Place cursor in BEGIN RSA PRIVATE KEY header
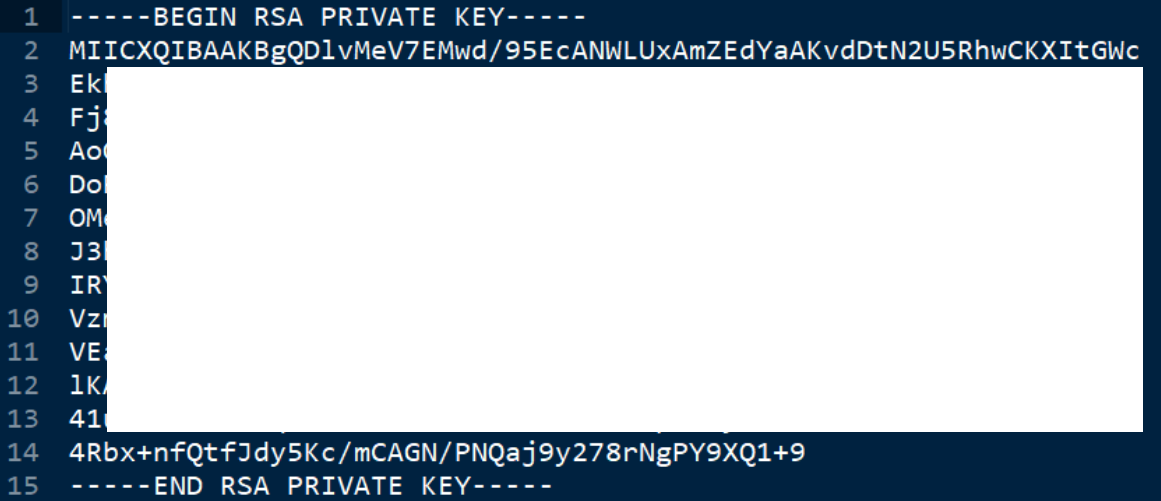The image size is (1161, 501). 328,17
